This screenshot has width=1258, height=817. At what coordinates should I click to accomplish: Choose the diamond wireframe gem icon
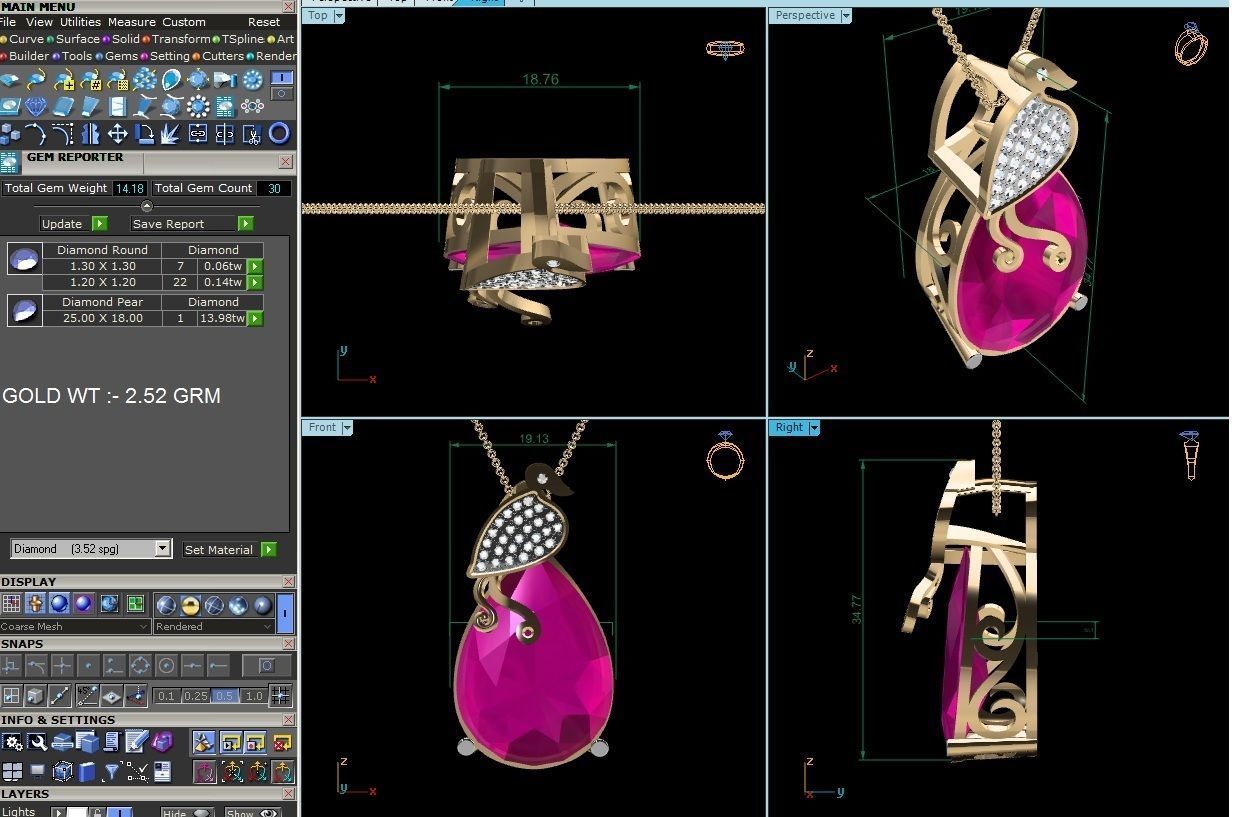click(36, 106)
